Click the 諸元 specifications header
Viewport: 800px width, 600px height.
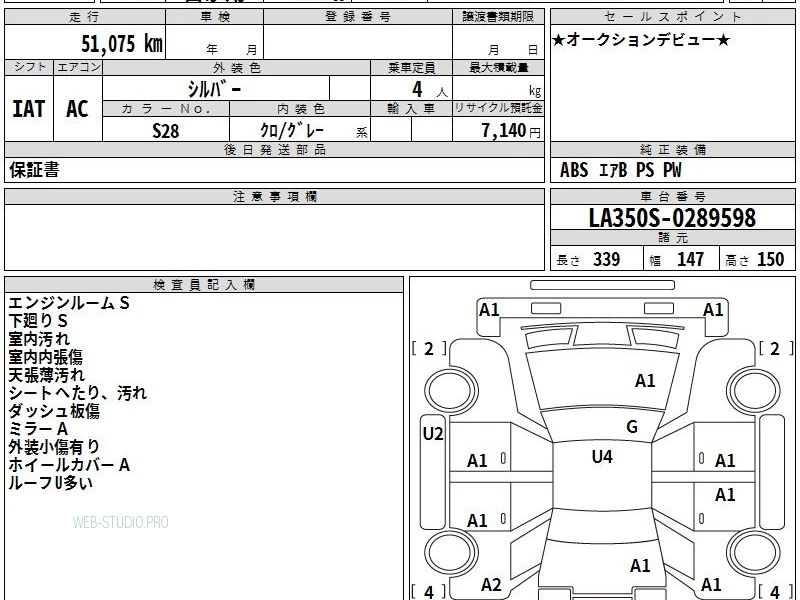[x=672, y=238]
